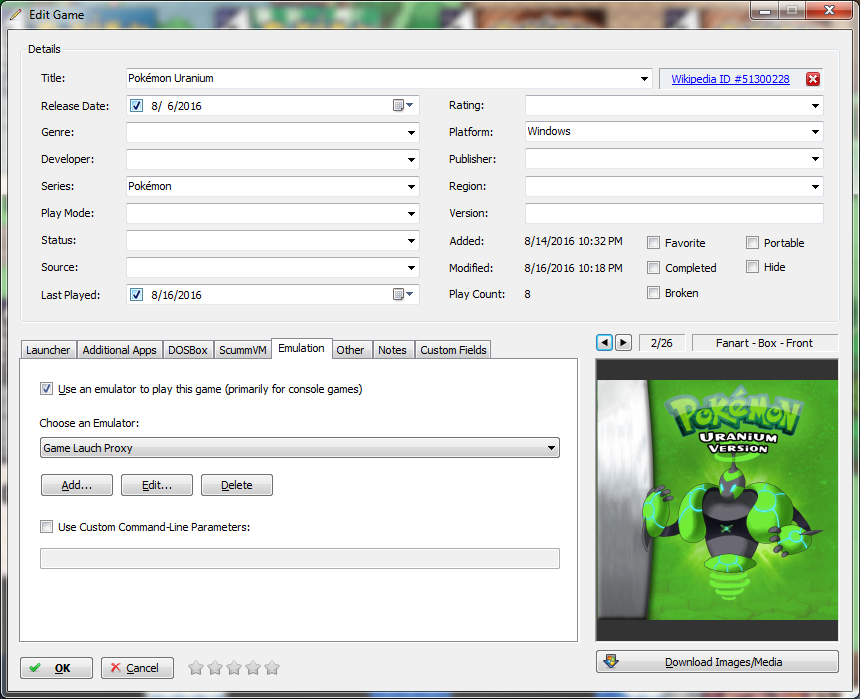Select the Emulation tab
Screen dimensions: 860x699
pyautogui.click(x=301, y=348)
